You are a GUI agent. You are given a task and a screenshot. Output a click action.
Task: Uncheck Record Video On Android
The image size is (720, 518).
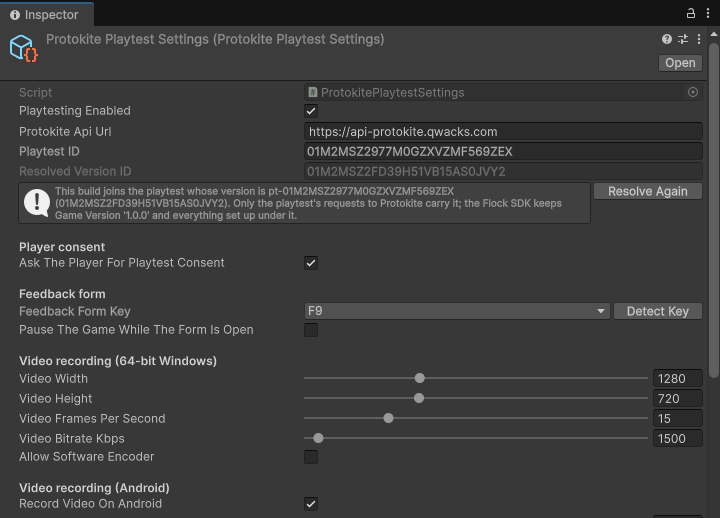pyautogui.click(x=311, y=504)
